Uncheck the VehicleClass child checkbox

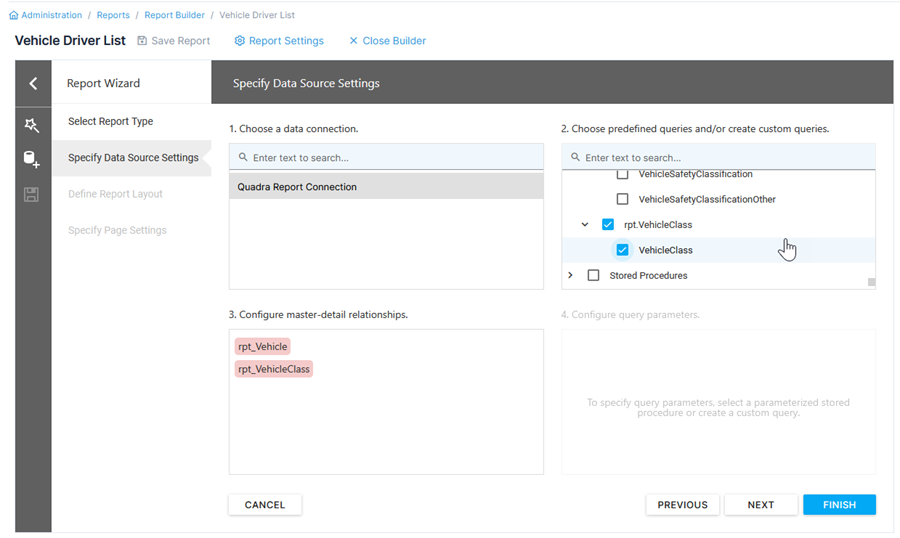pyautogui.click(x=622, y=250)
